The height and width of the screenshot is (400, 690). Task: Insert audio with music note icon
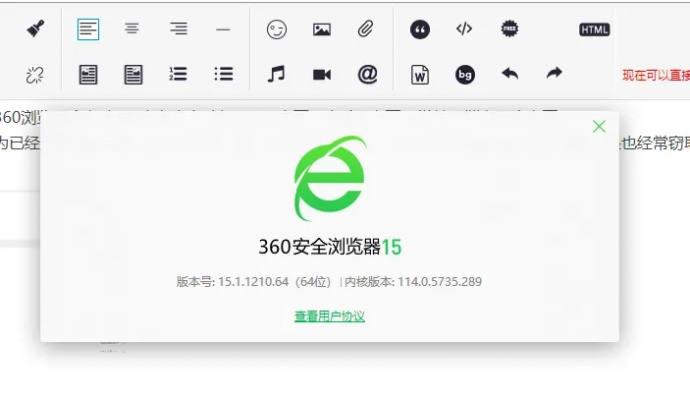[276, 74]
